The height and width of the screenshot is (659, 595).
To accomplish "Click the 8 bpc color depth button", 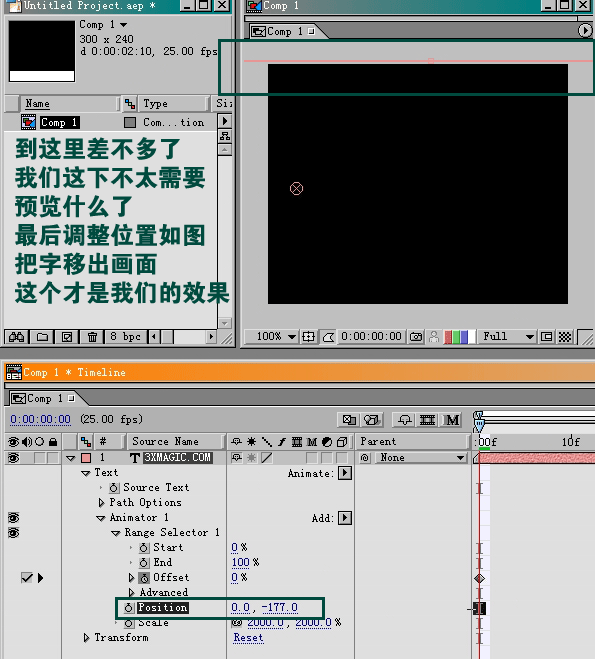I will (x=125, y=337).
